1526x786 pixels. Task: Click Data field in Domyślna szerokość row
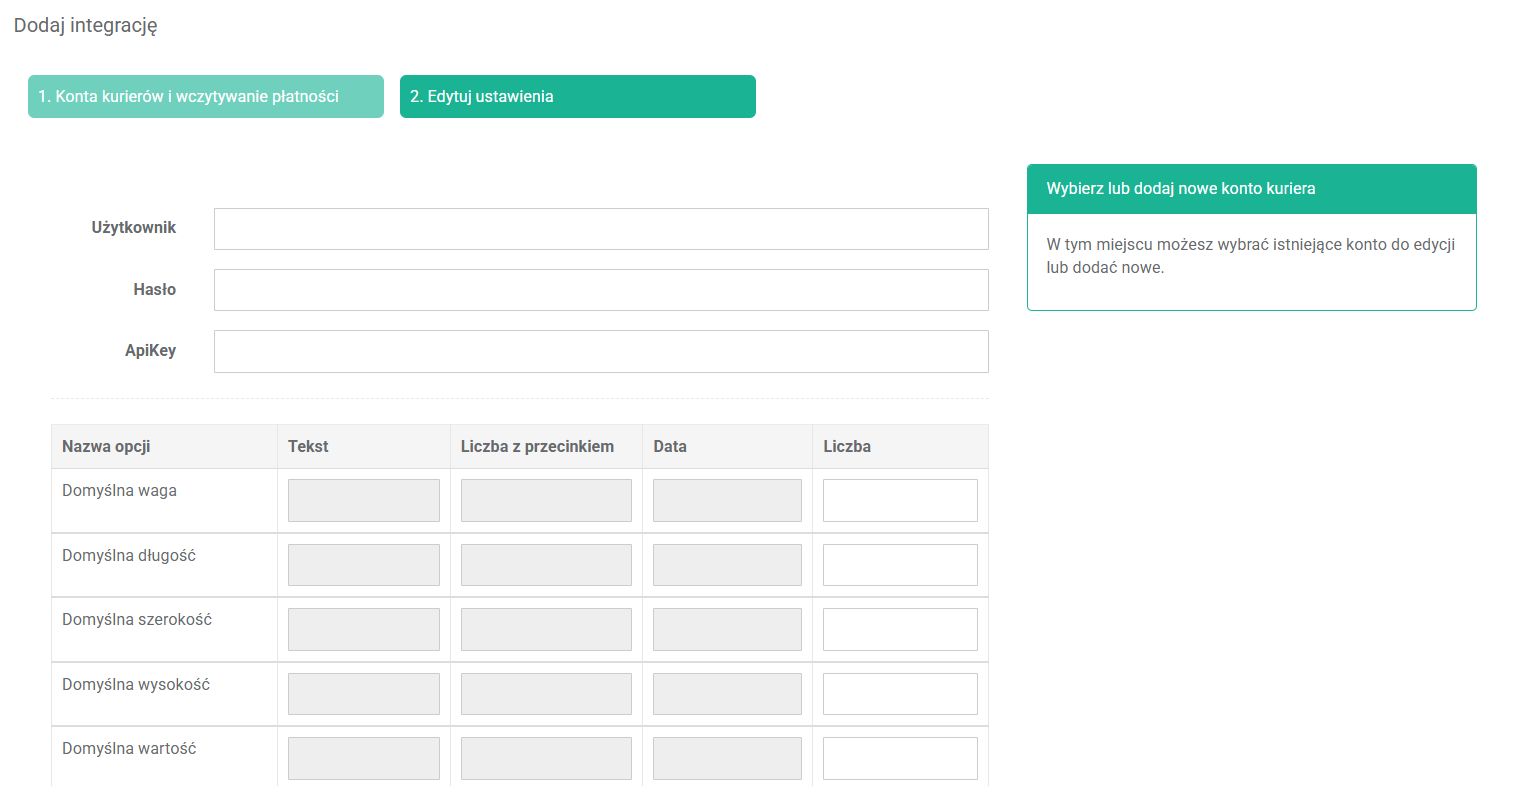(727, 629)
